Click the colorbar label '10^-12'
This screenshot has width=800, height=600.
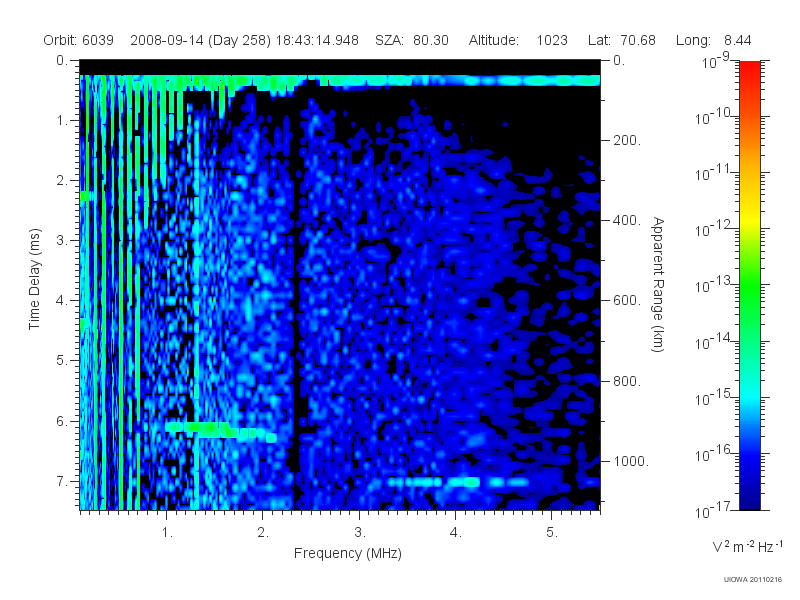(714, 229)
